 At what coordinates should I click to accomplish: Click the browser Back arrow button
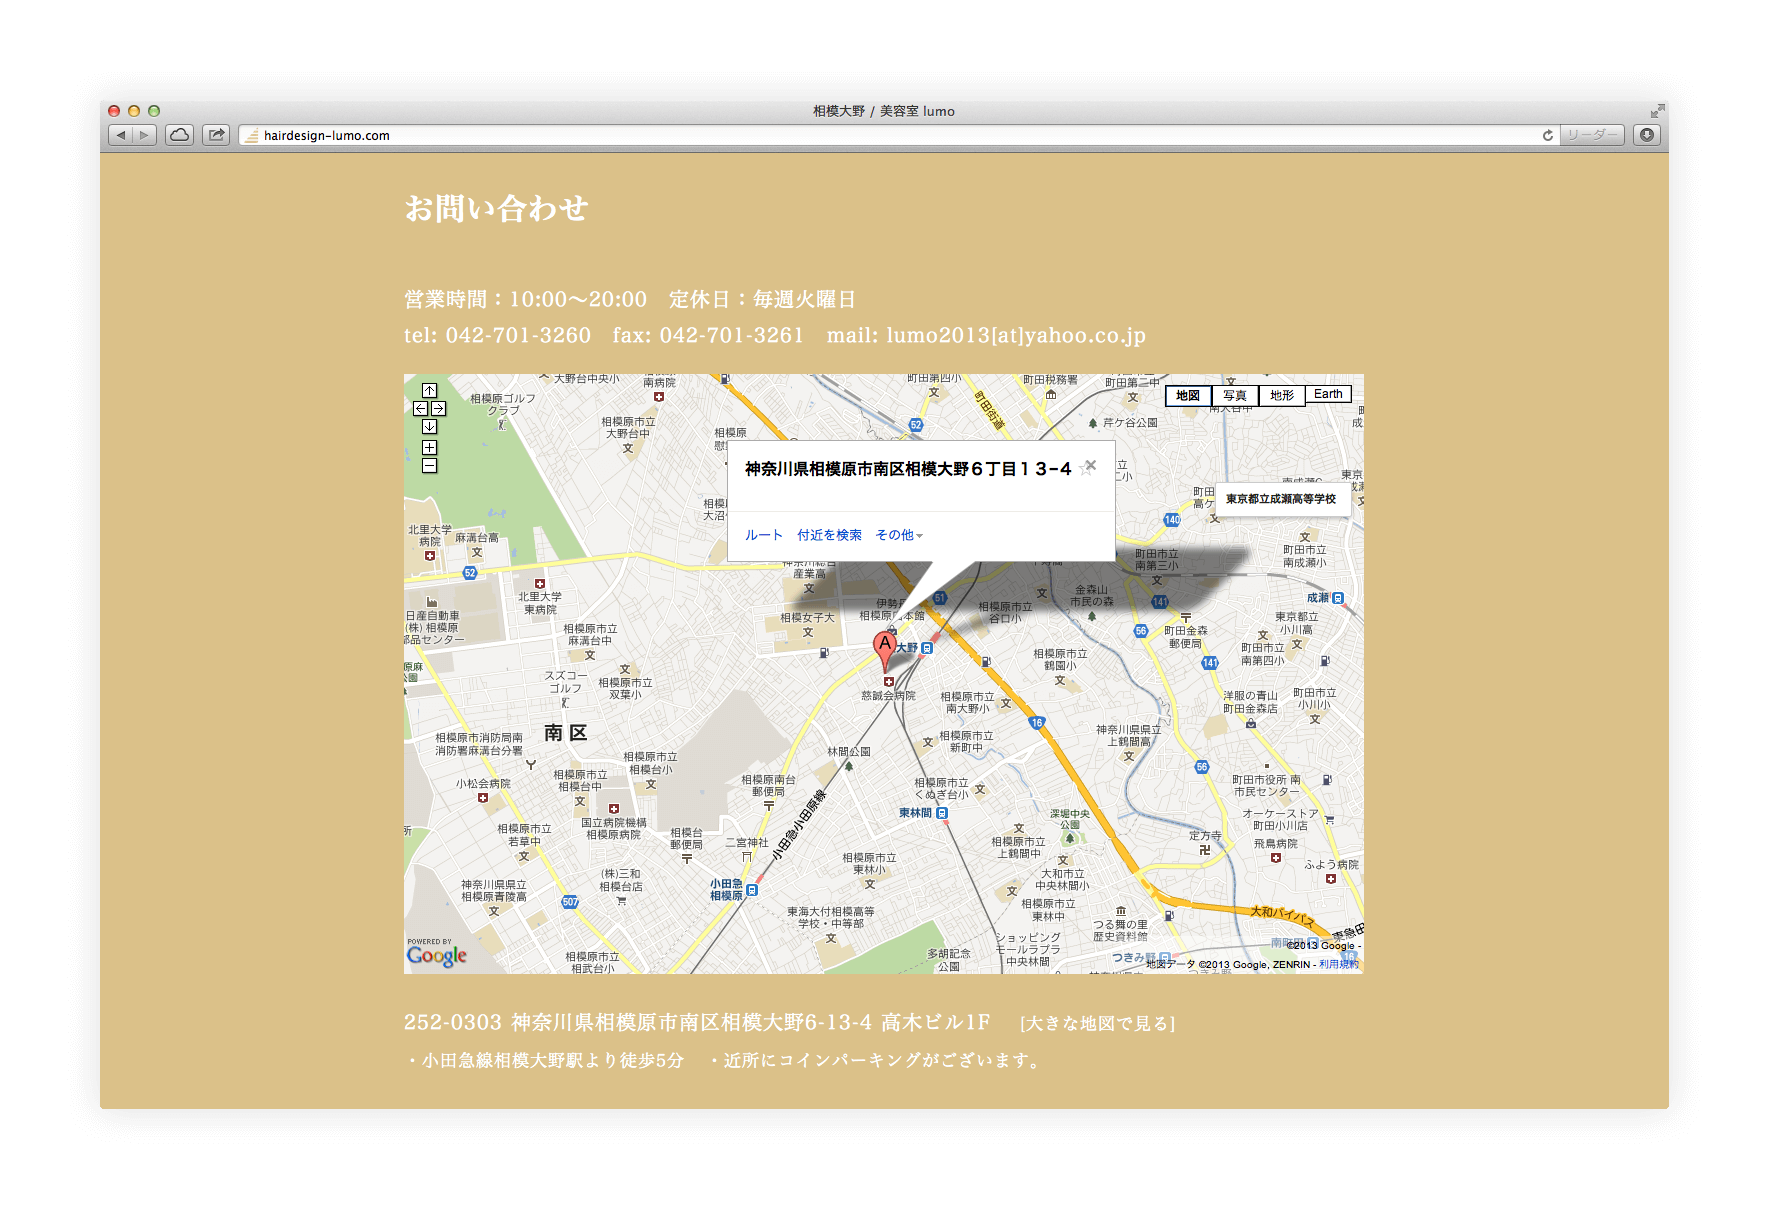[120, 135]
